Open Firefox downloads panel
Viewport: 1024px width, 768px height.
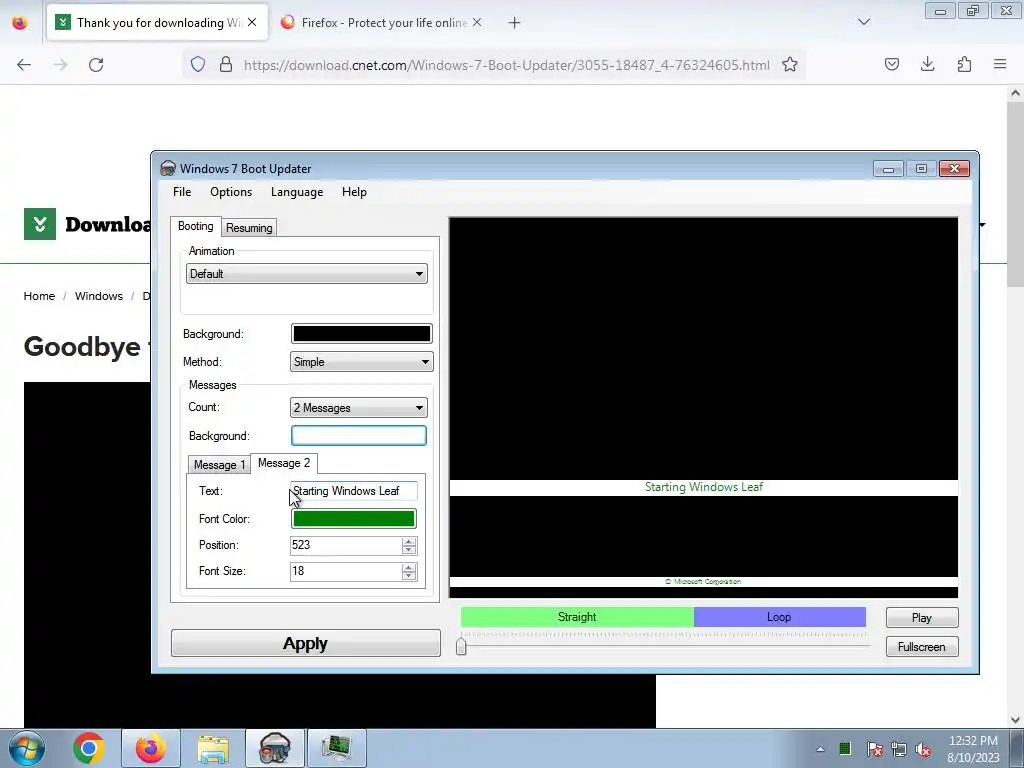tap(927, 64)
